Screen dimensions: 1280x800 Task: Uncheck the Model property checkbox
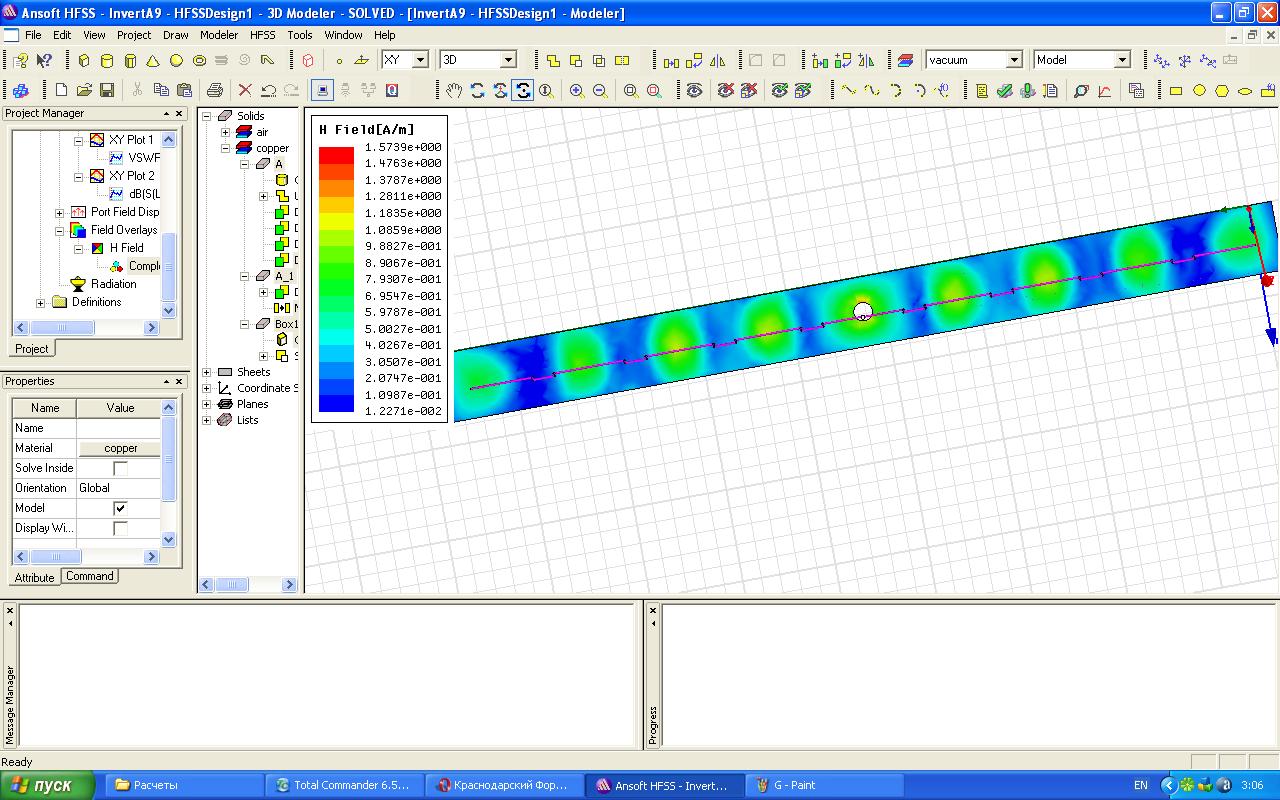tap(120, 508)
